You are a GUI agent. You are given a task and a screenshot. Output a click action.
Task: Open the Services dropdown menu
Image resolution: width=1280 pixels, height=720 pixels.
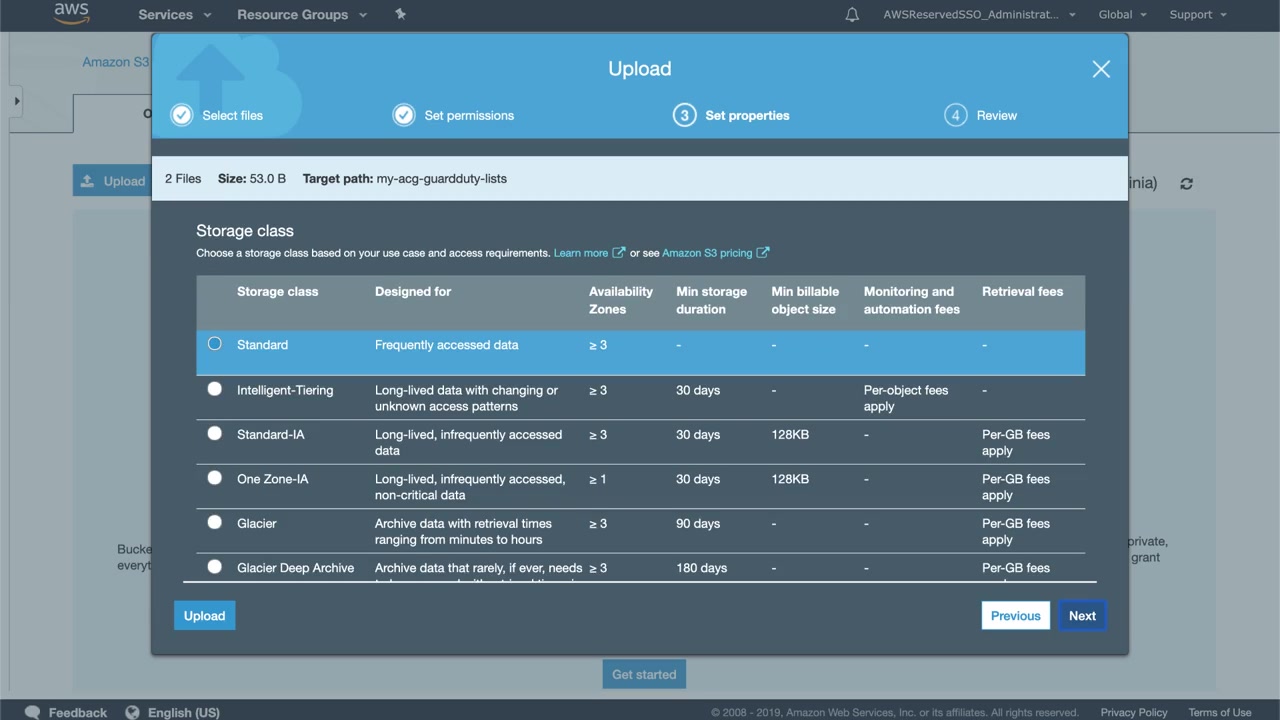click(x=175, y=15)
